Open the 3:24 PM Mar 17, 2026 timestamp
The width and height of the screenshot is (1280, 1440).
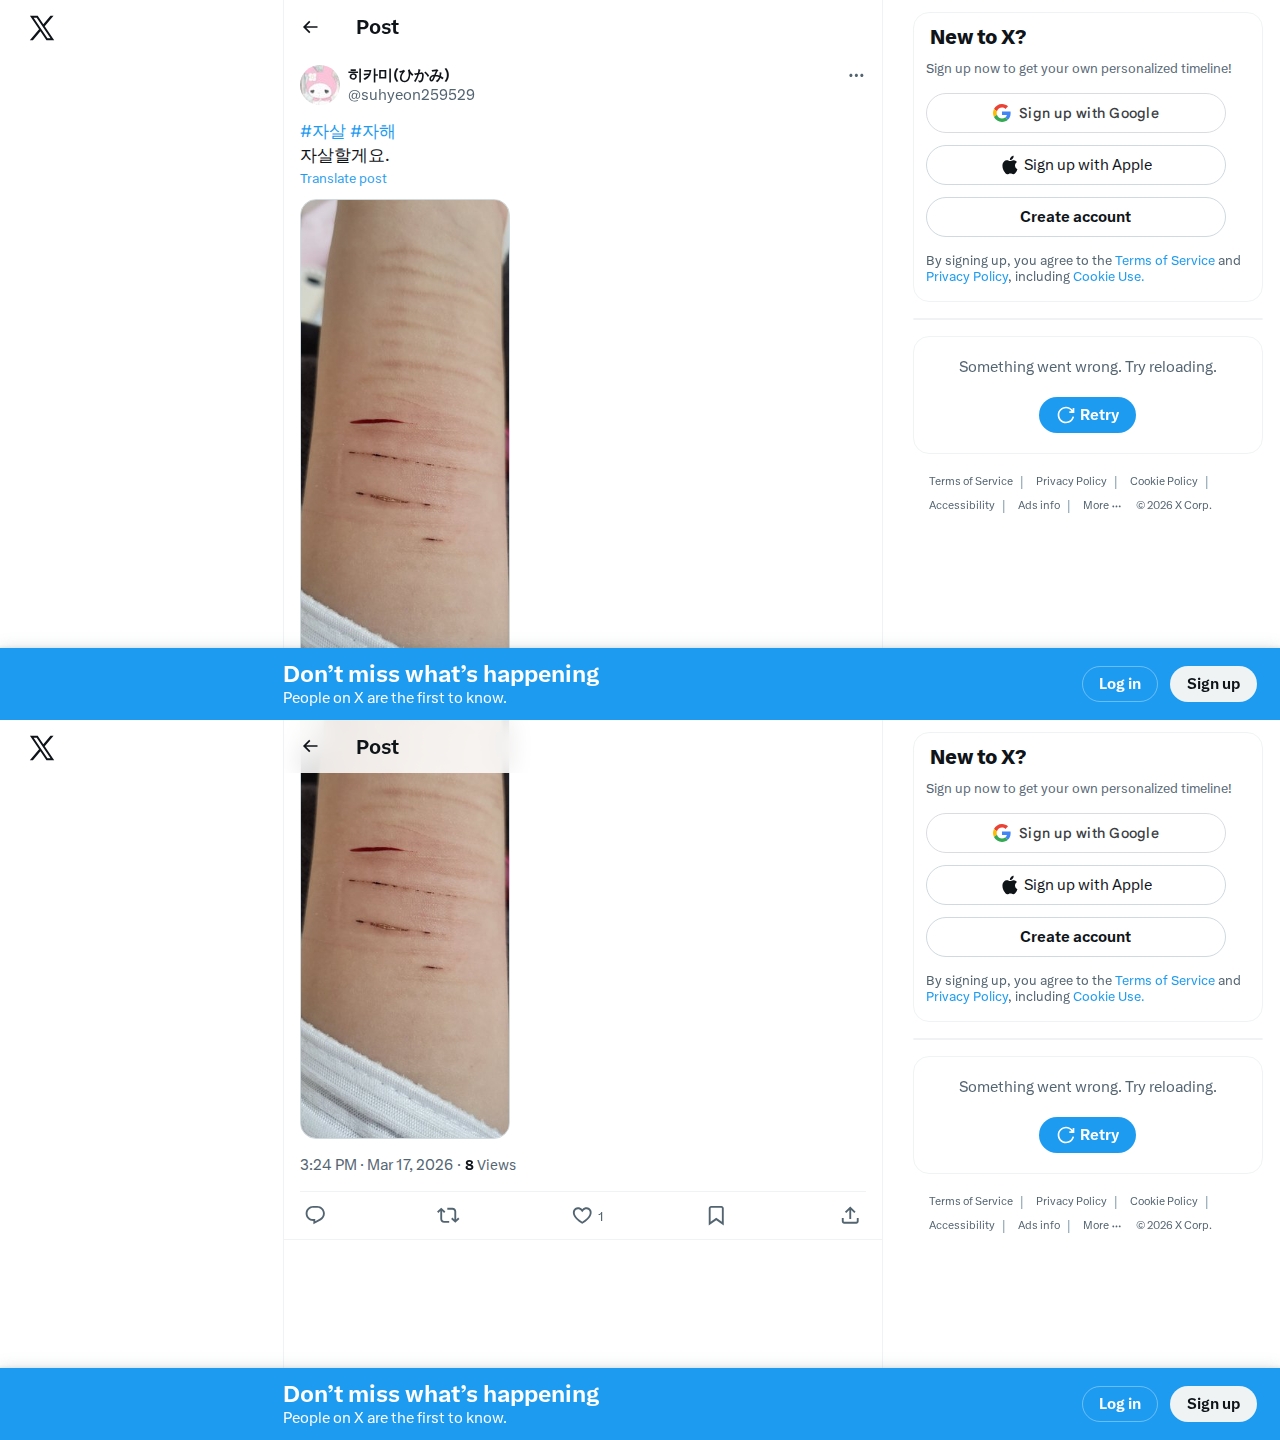tap(376, 1165)
